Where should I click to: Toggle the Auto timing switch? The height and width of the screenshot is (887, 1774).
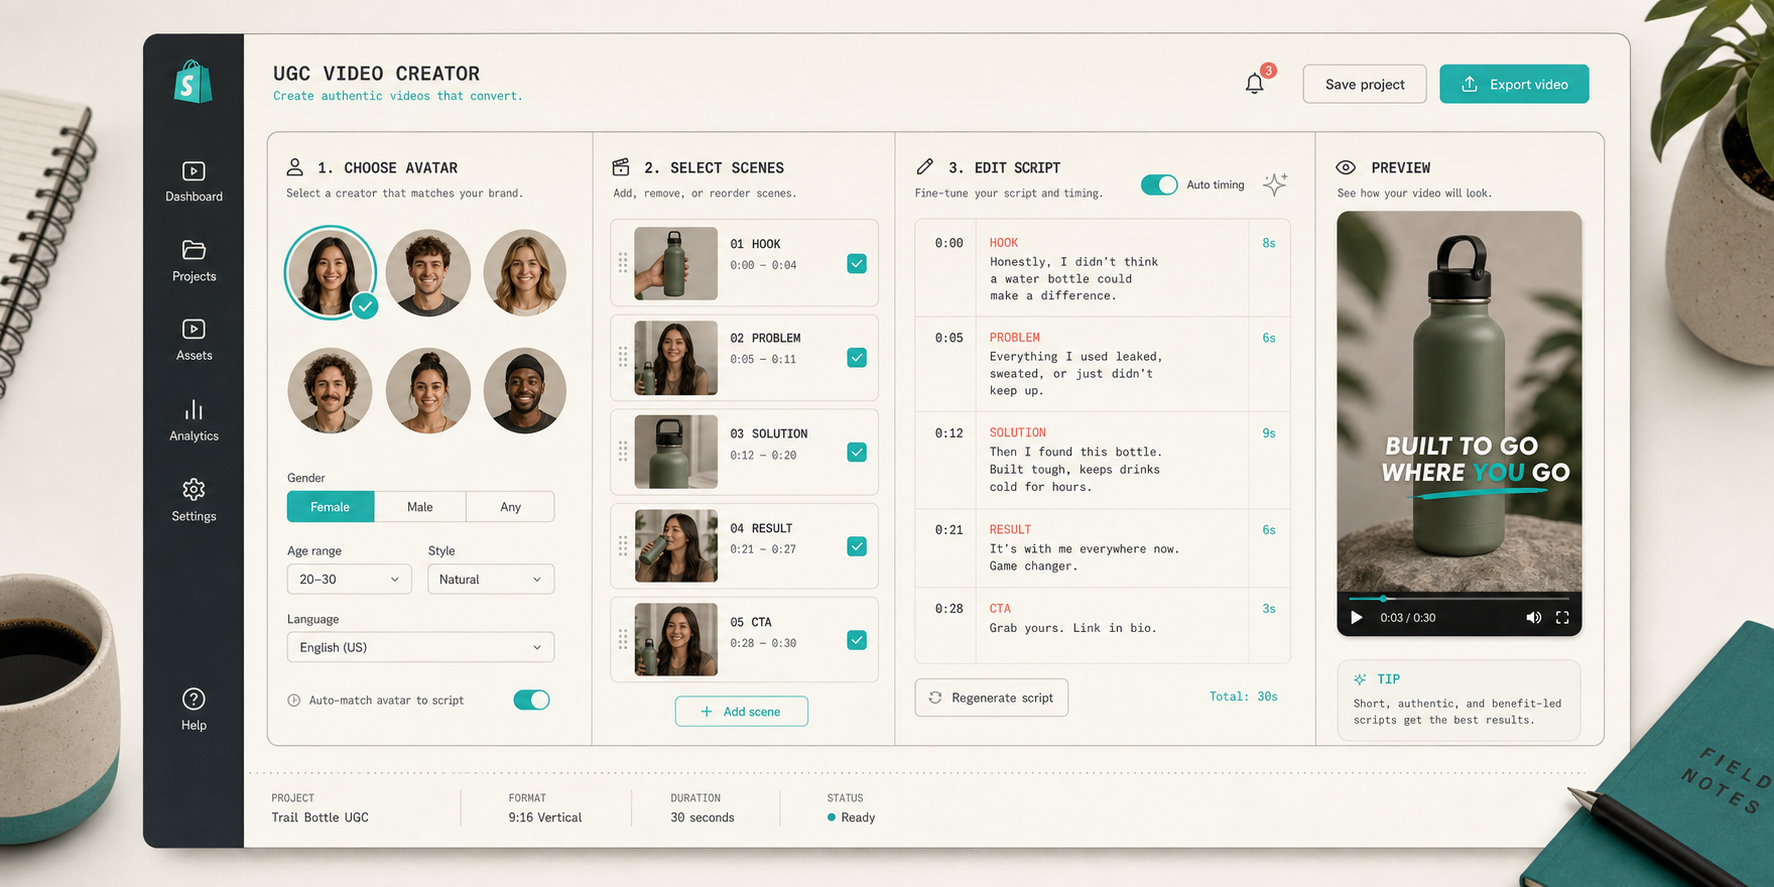(1159, 185)
